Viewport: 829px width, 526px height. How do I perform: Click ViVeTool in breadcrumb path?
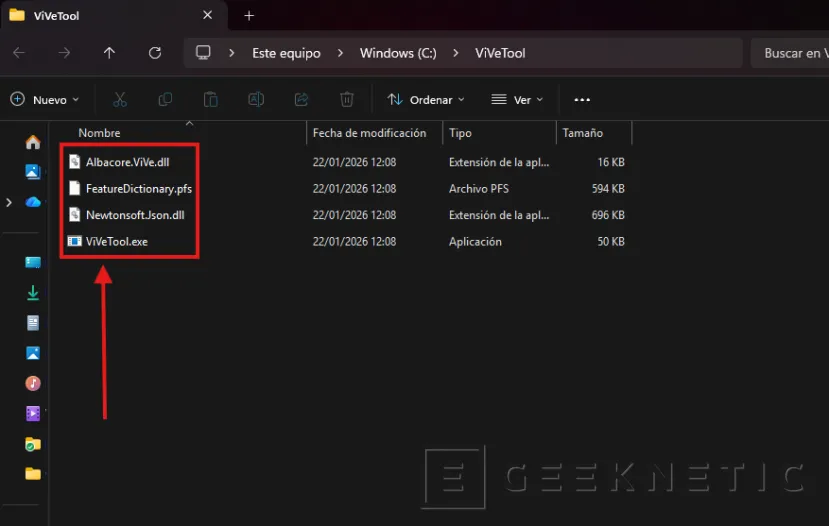pos(500,53)
